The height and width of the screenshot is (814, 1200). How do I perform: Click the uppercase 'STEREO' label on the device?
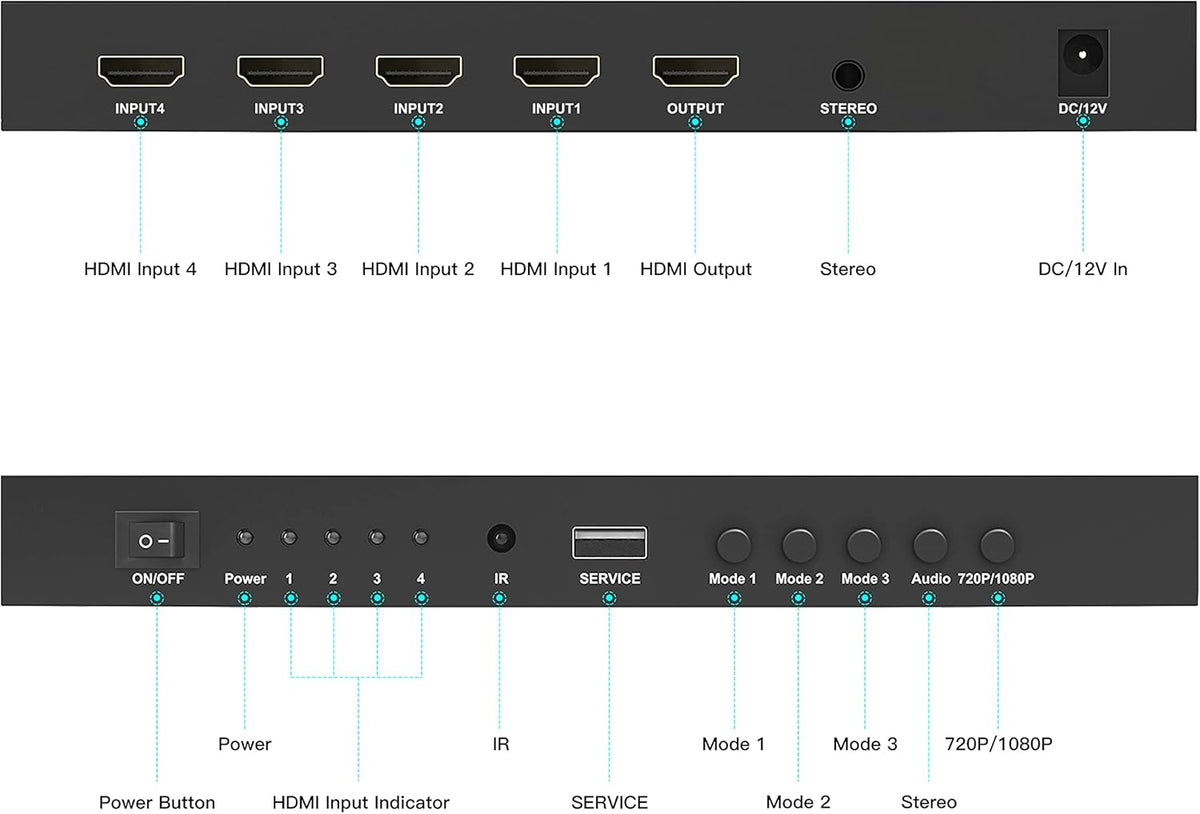click(848, 109)
